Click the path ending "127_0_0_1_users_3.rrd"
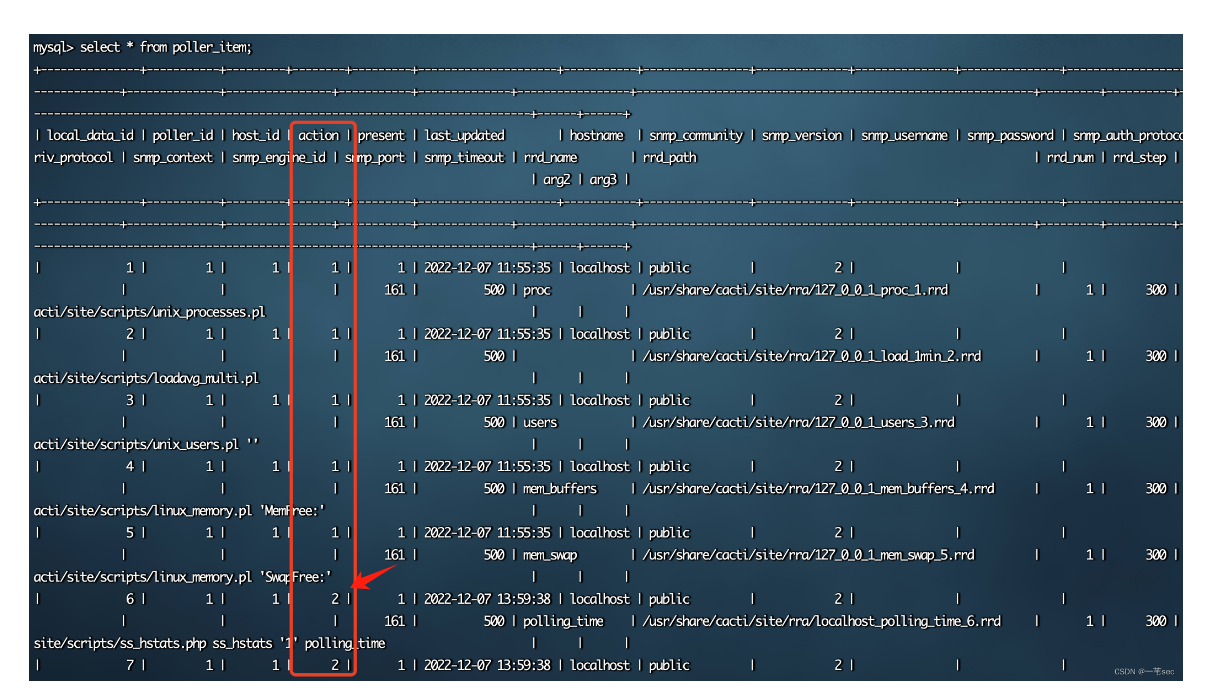Viewport: 1210px width, 699px height. [799, 422]
